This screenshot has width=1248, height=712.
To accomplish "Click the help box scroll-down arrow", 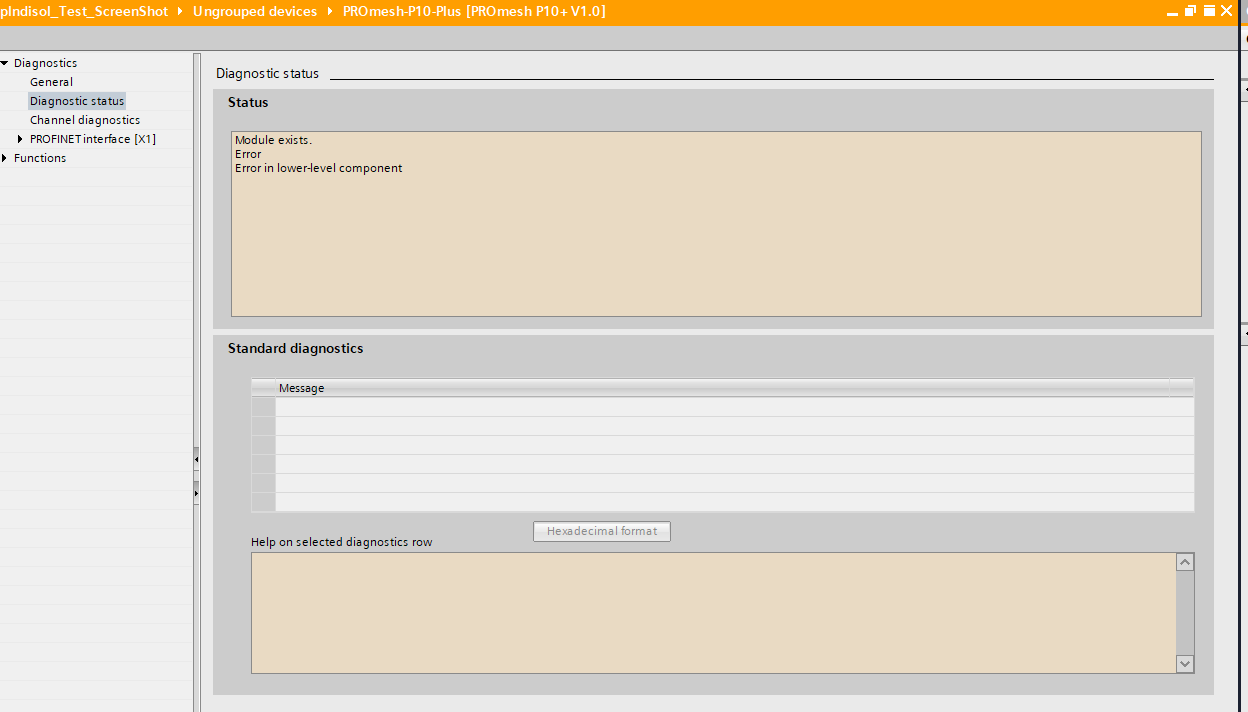I will click(x=1185, y=663).
